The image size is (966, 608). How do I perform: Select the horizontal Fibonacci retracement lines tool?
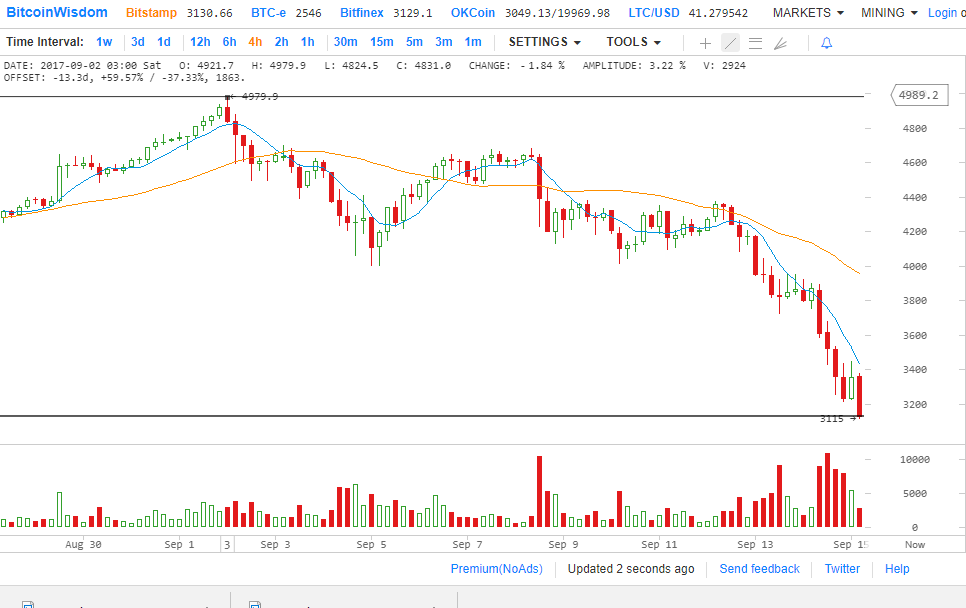[x=755, y=43]
